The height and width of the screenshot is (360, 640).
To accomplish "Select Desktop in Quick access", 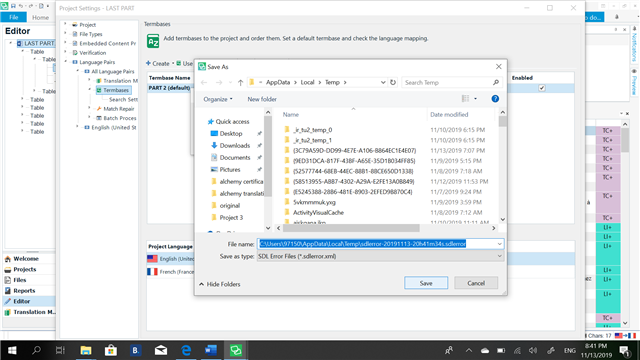I will point(231,133).
